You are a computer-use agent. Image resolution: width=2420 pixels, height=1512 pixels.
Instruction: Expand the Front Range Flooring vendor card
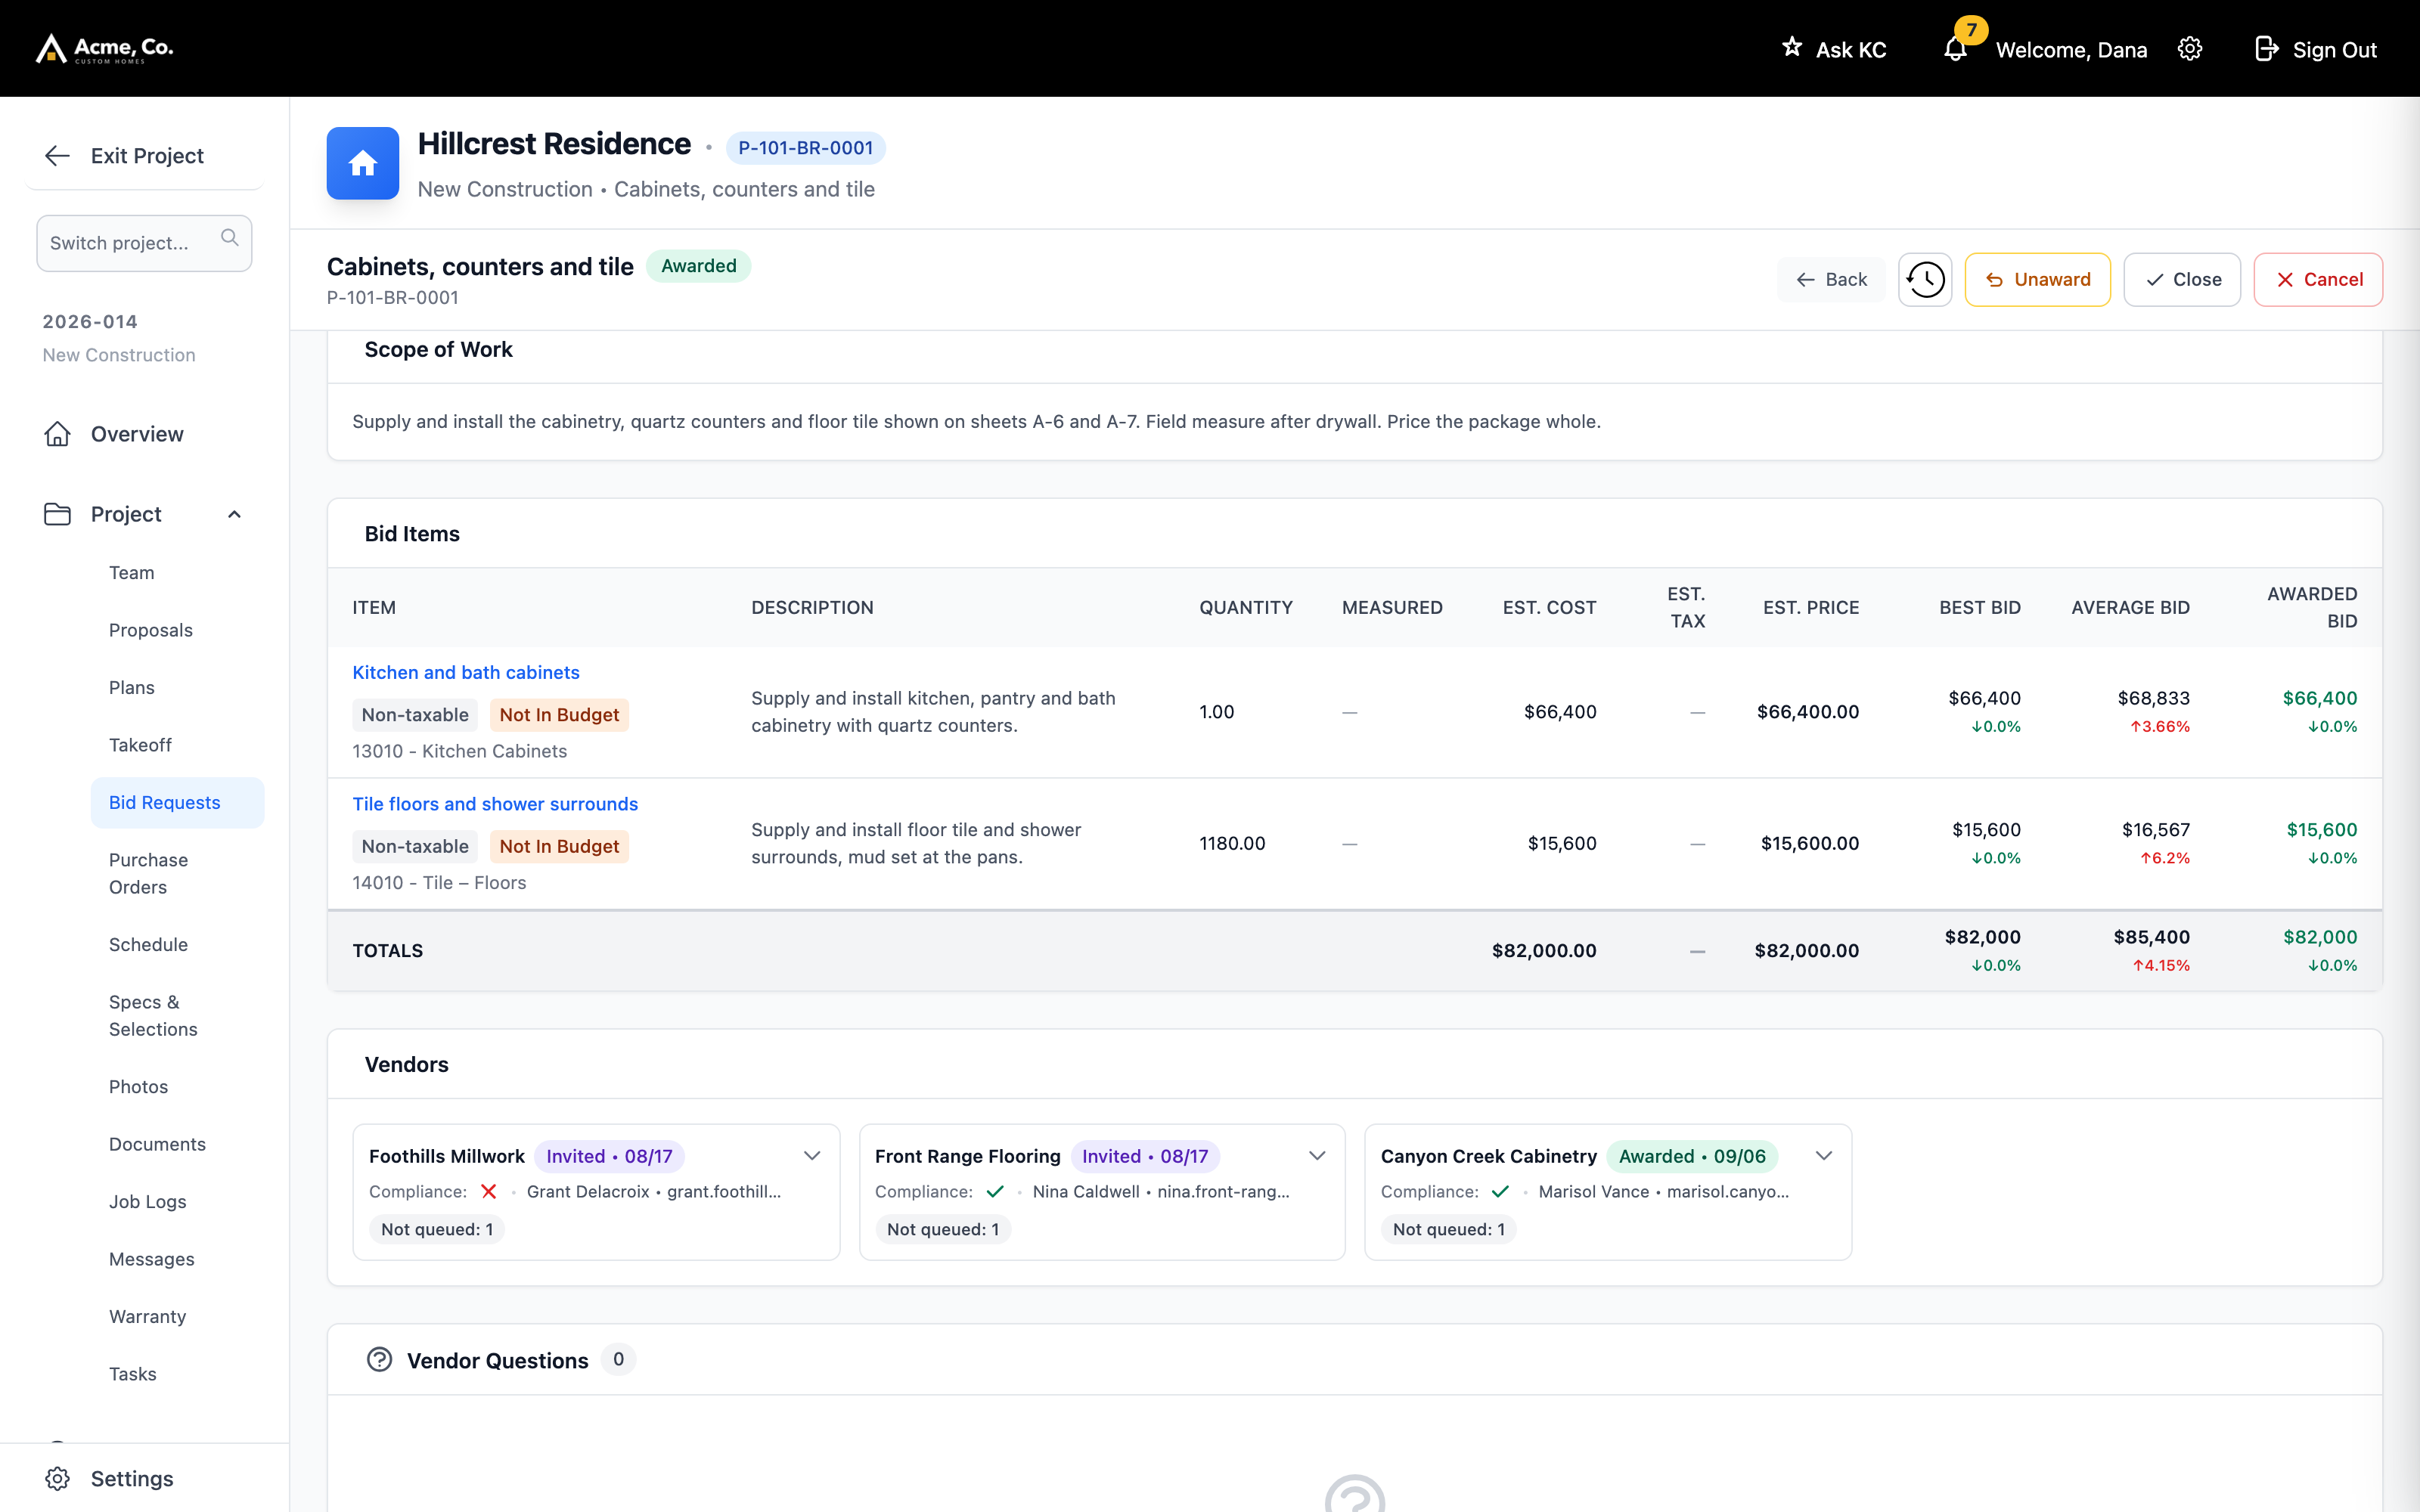pos(1317,1156)
